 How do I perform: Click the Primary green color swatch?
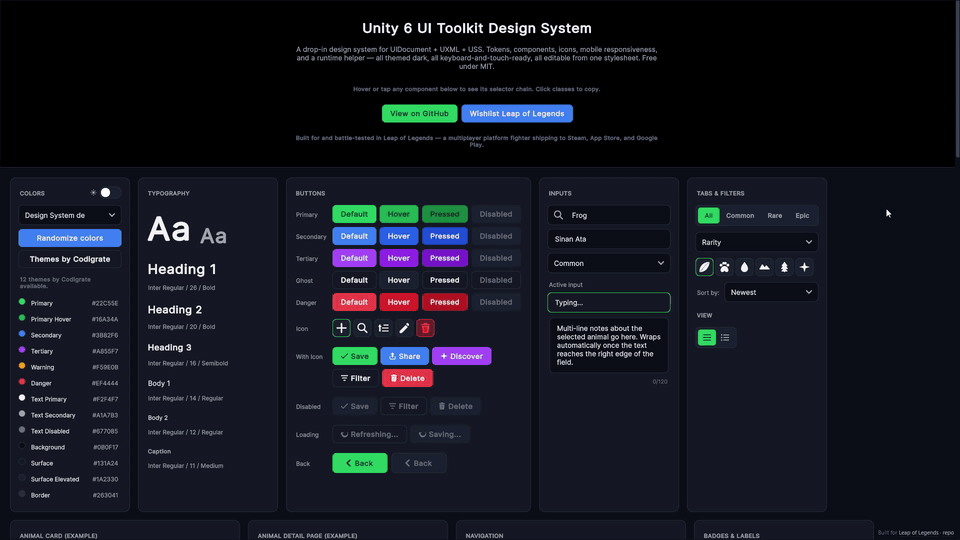22,302
